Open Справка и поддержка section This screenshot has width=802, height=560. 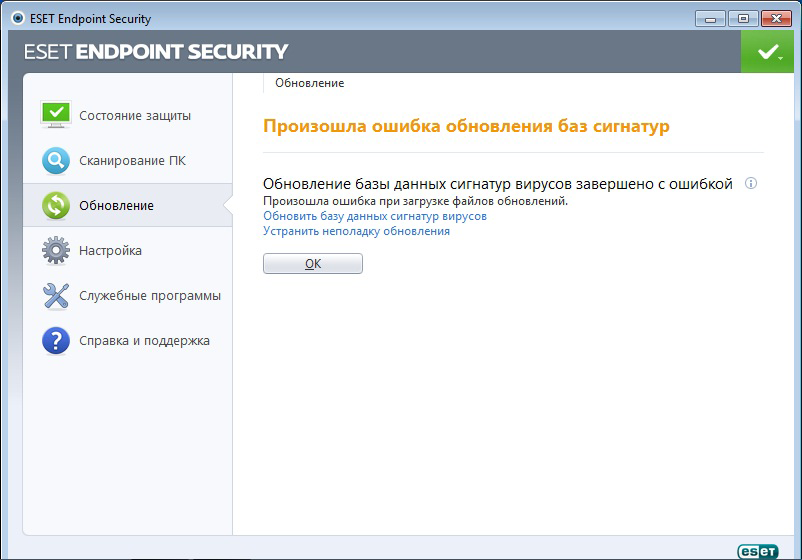point(144,340)
